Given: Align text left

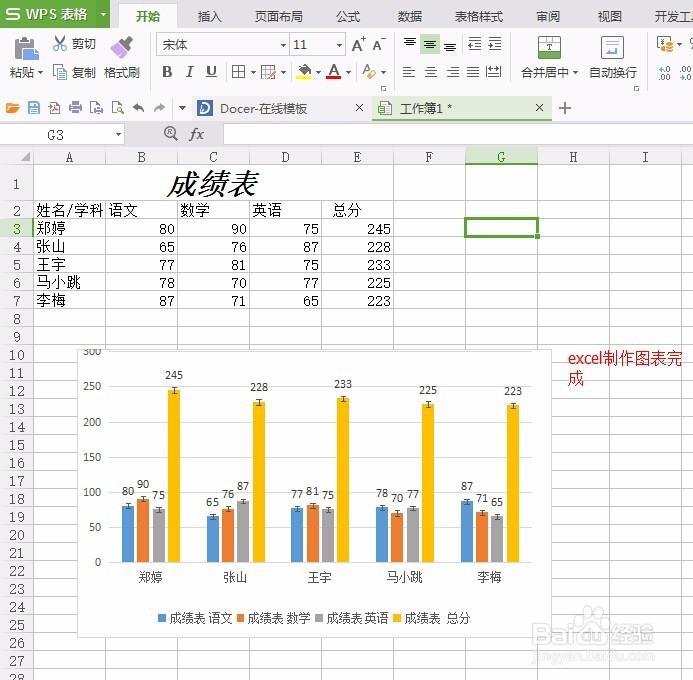Looking at the screenshot, I should tap(409, 72).
